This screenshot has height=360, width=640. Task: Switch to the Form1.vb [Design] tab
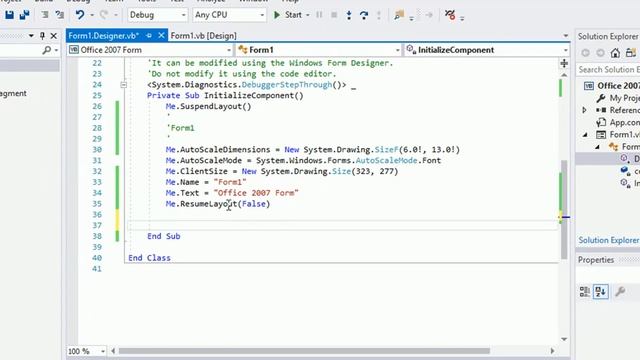click(203, 36)
